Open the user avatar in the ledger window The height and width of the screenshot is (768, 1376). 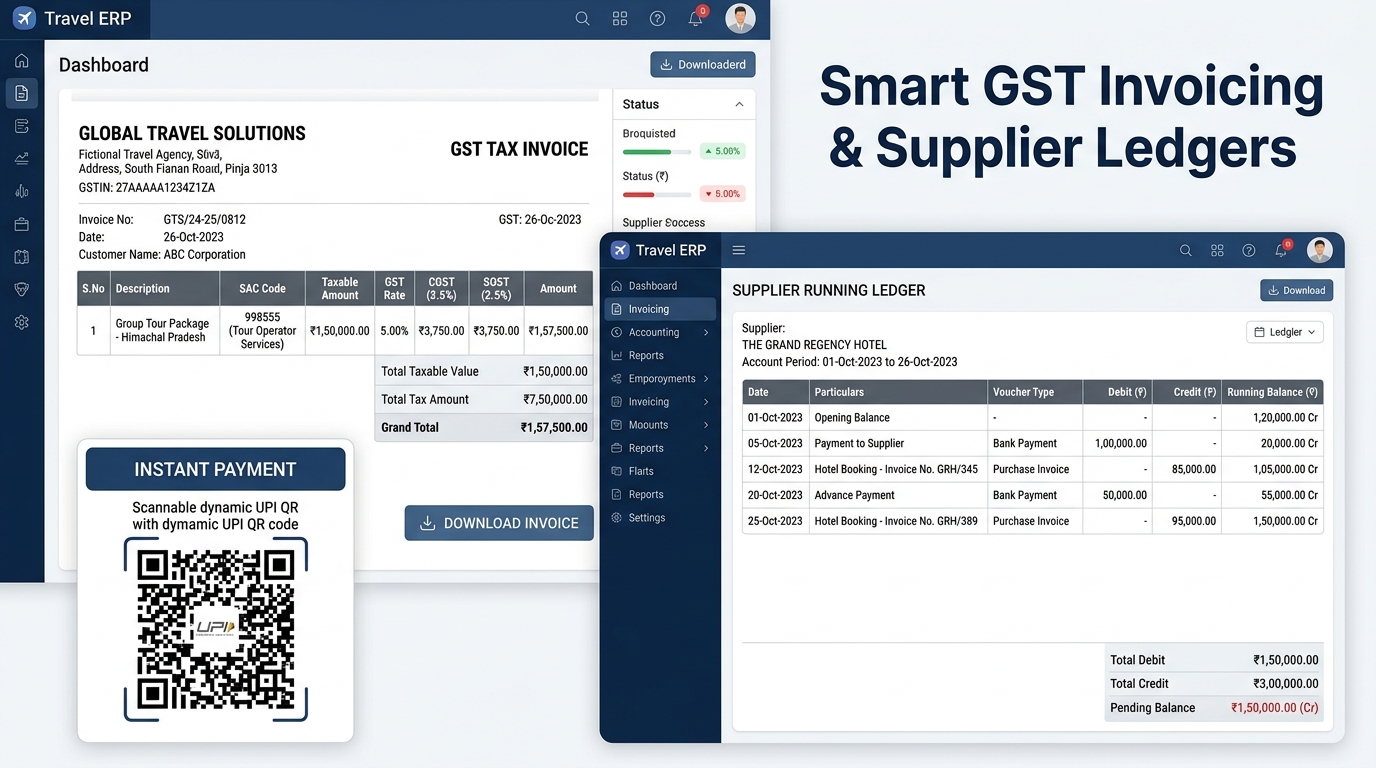click(x=1320, y=250)
